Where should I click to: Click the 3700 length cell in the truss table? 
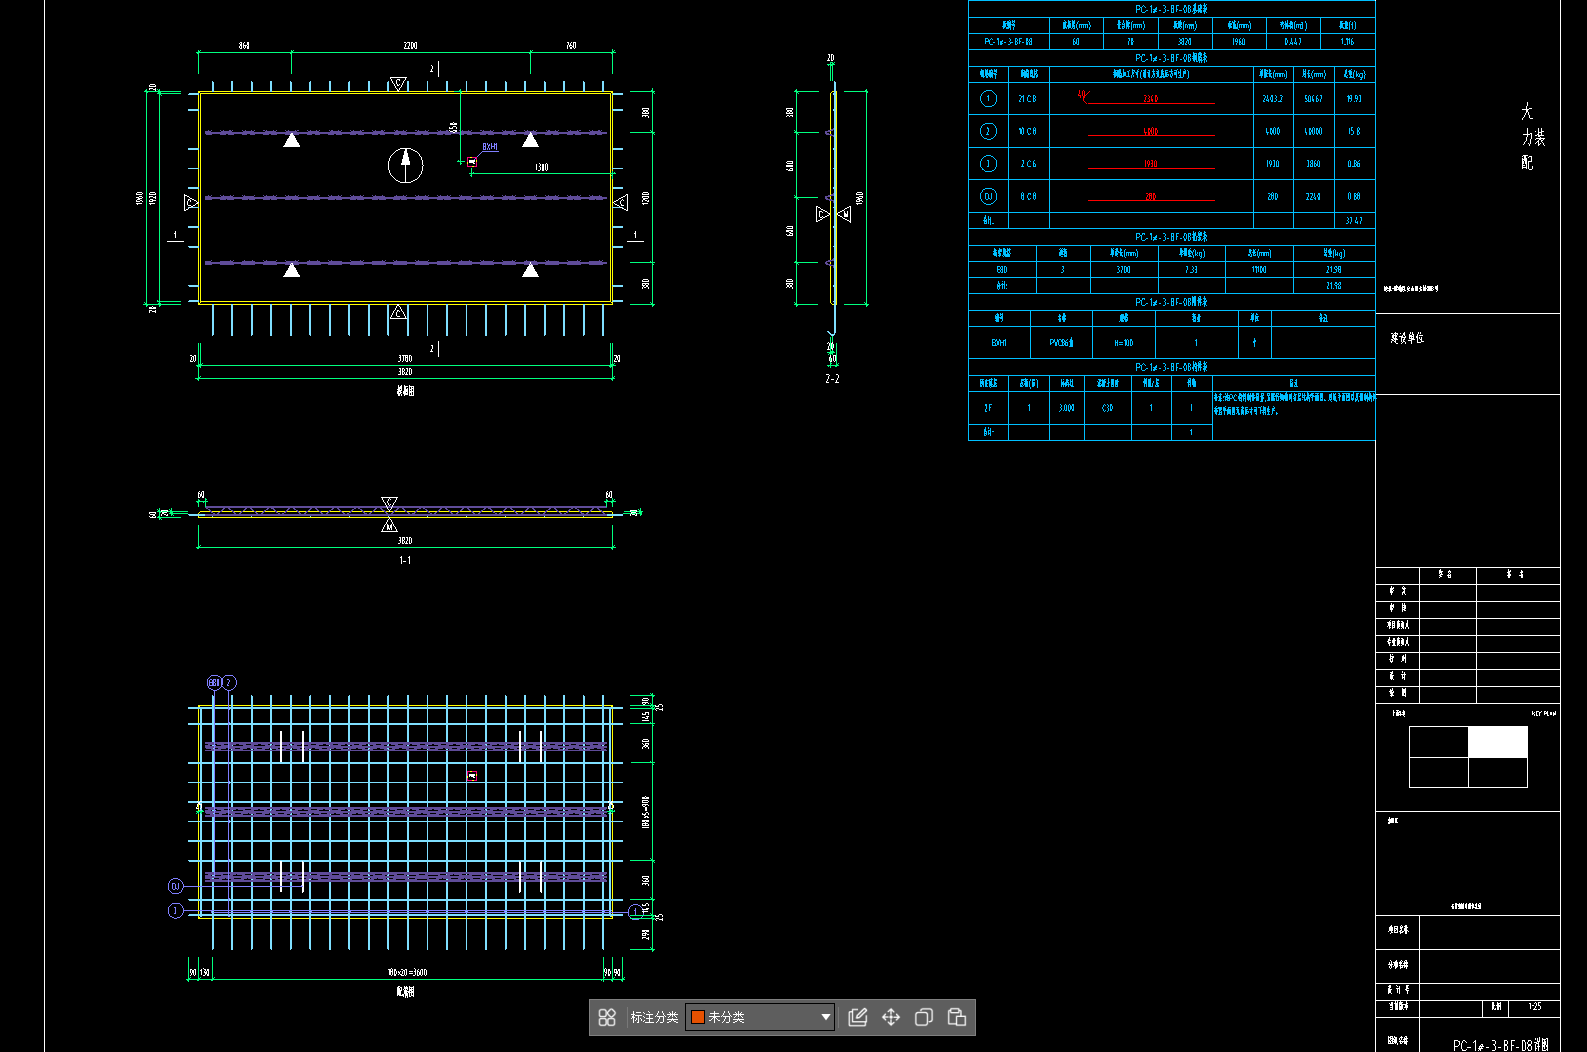tap(1124, 270)
